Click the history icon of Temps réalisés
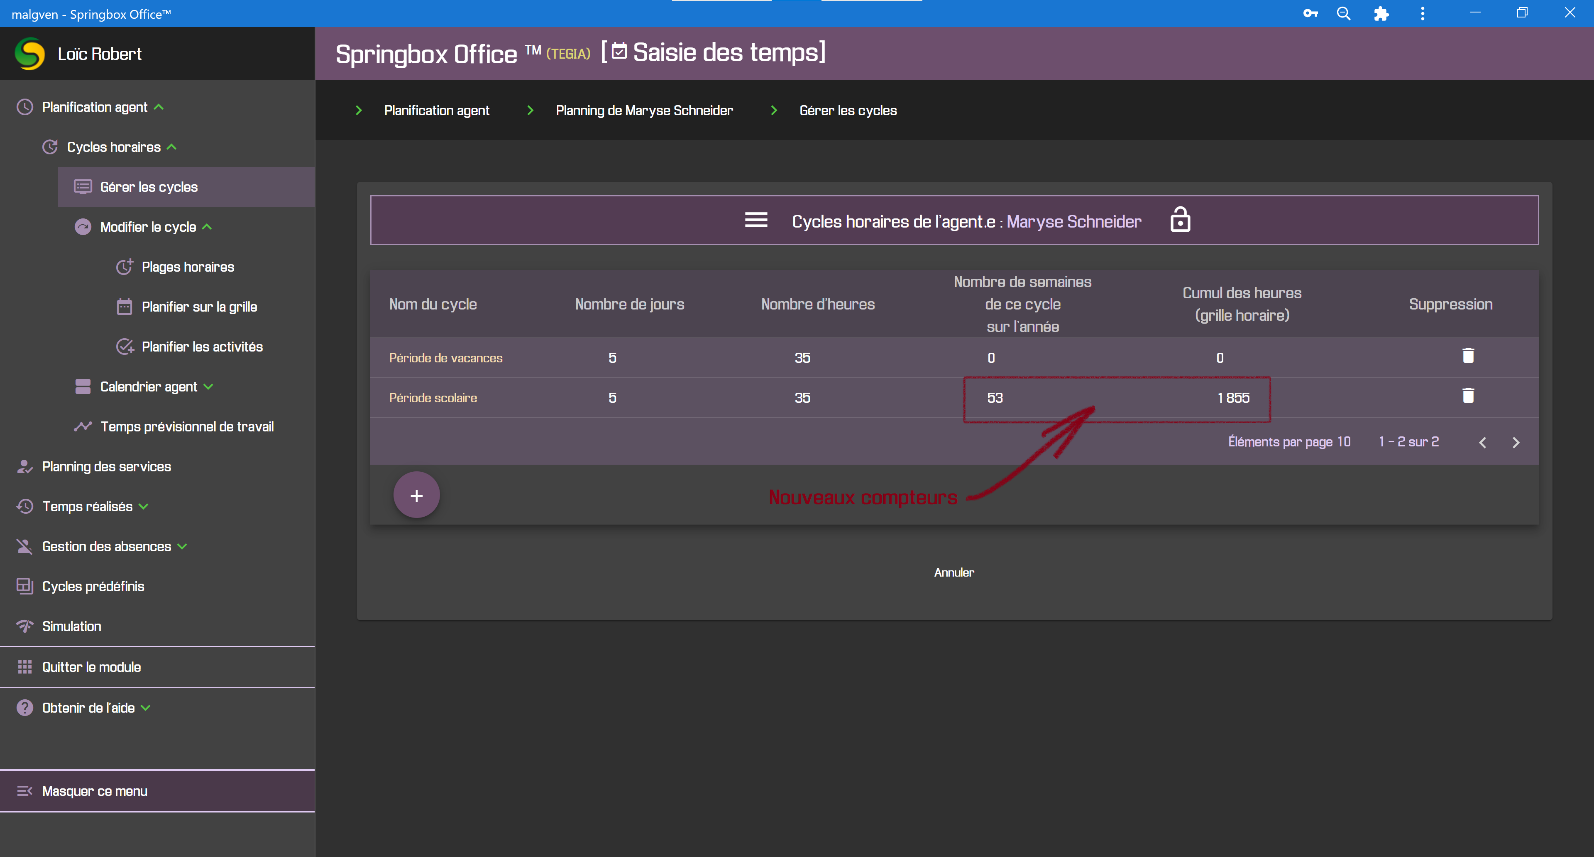 point(25,507)
